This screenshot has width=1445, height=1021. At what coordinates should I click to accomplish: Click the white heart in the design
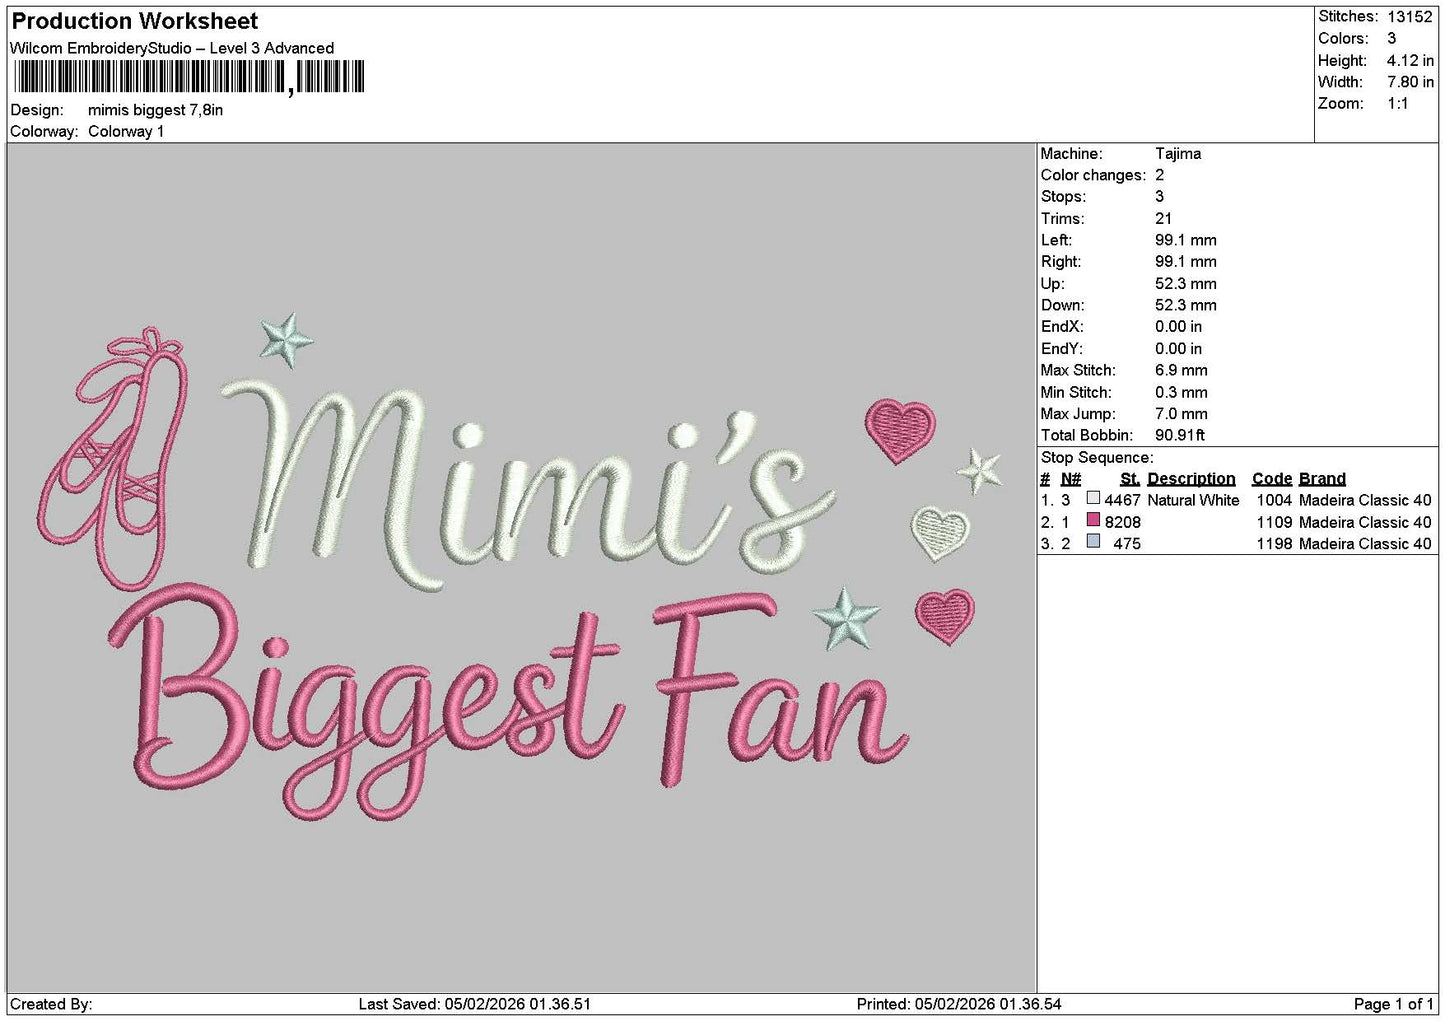pos(941,532)
